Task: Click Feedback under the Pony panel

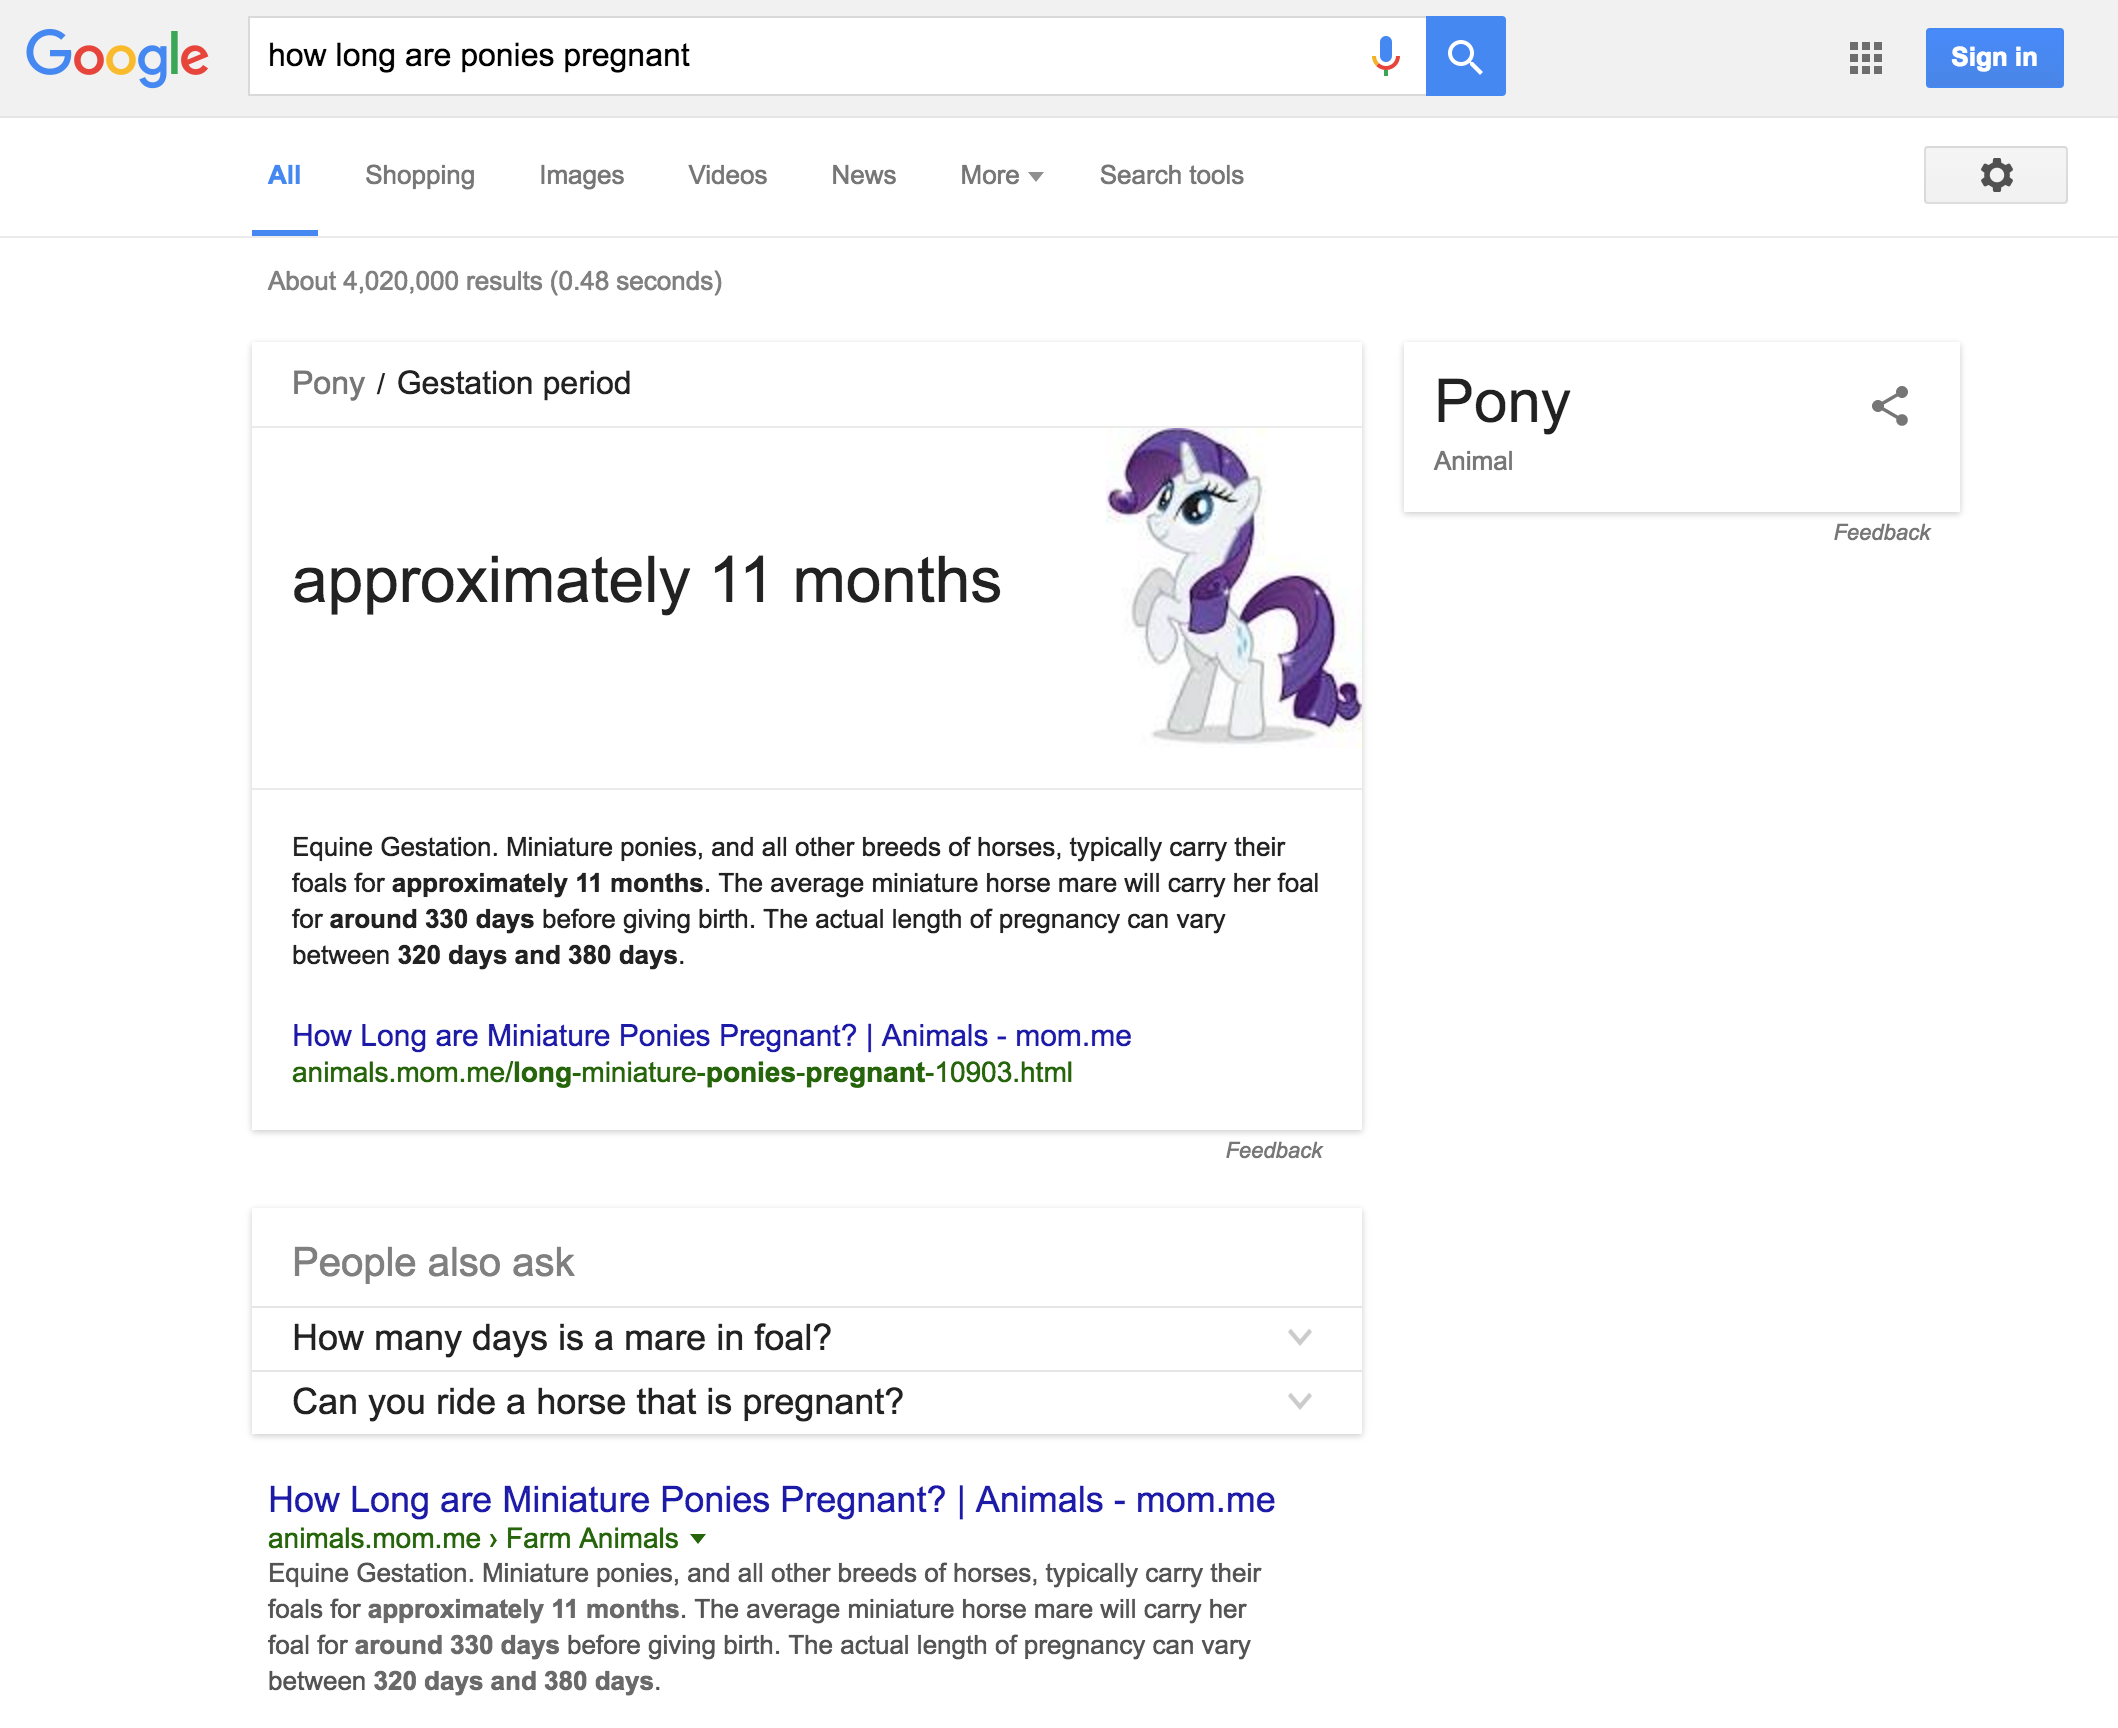Action: [x=1880, y=532]
